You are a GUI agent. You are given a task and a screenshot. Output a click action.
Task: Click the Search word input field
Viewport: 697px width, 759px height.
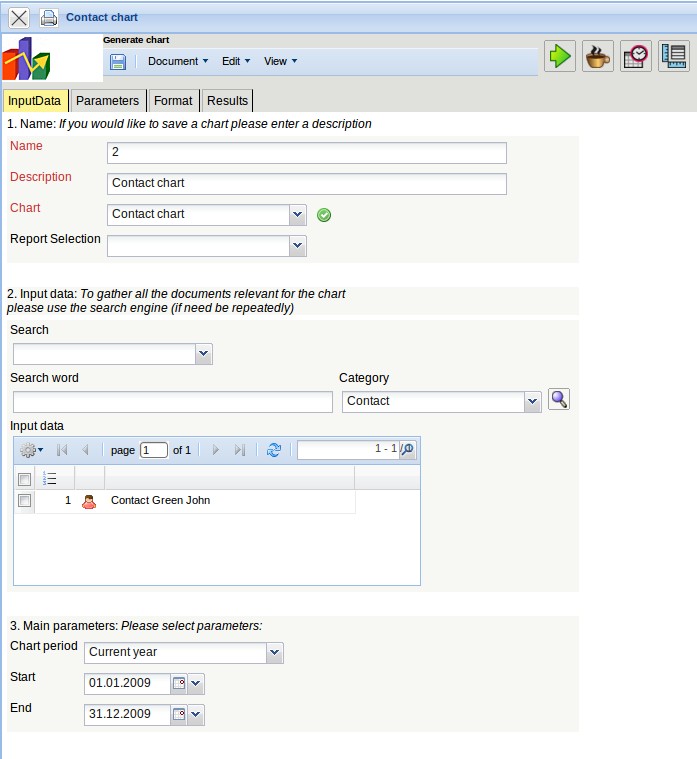click(172, 402)
